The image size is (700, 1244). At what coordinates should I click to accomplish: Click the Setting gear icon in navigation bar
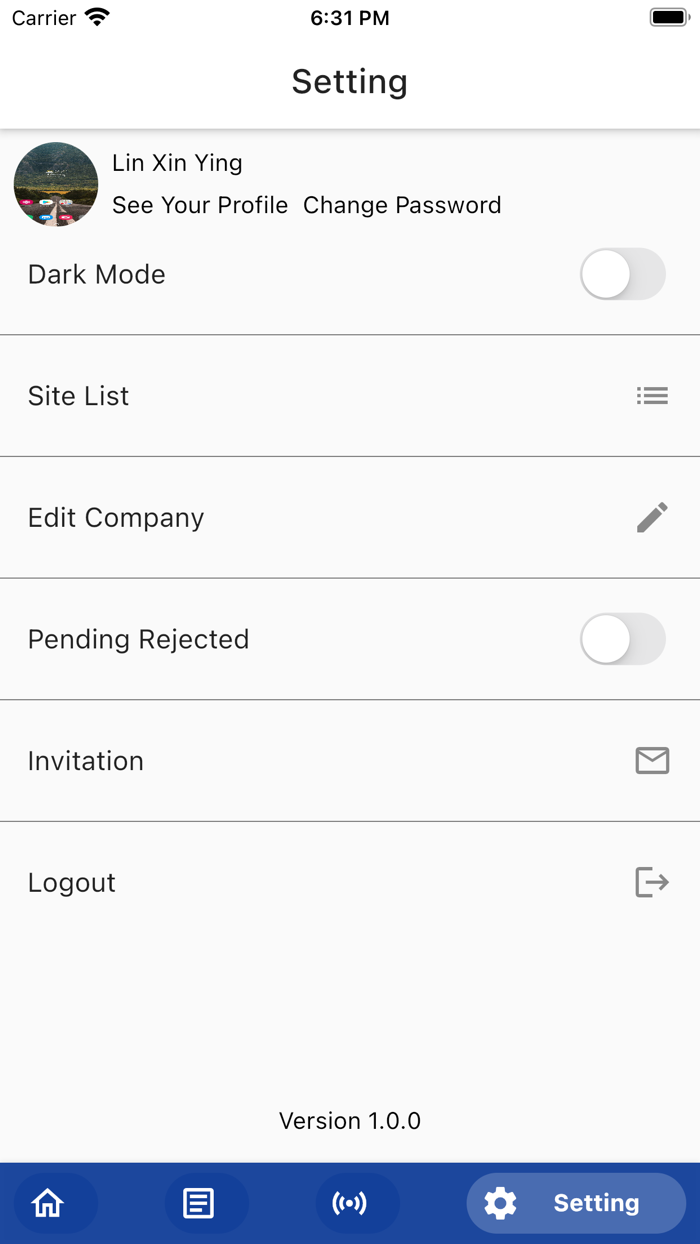point(500,1203)
